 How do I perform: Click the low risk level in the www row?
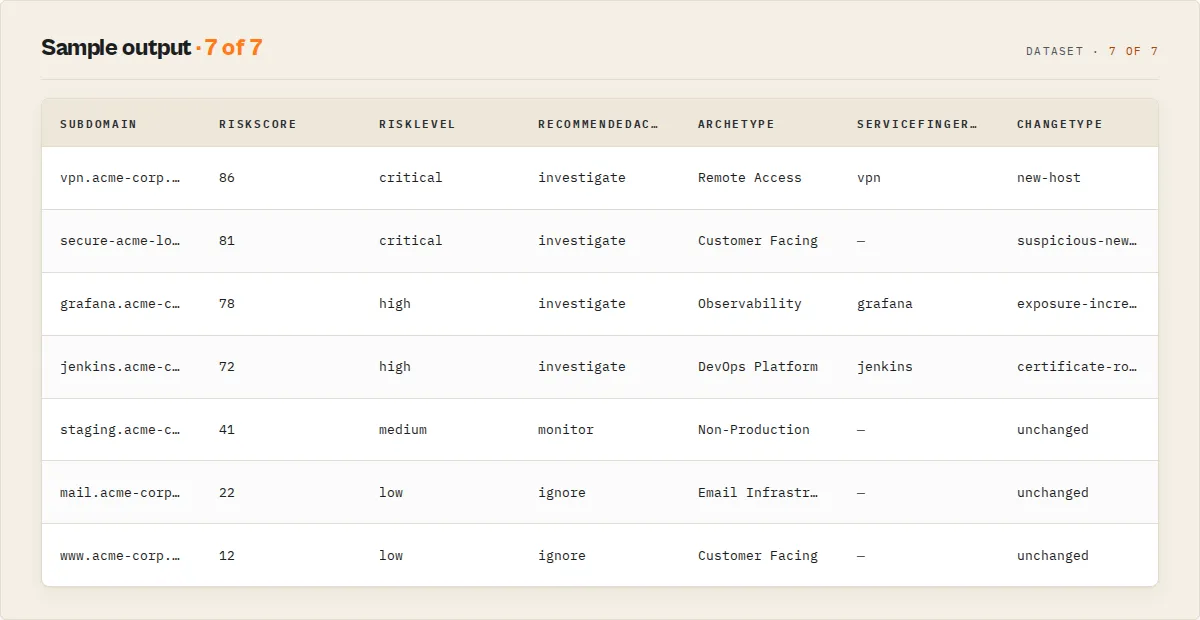pos(391,556)
